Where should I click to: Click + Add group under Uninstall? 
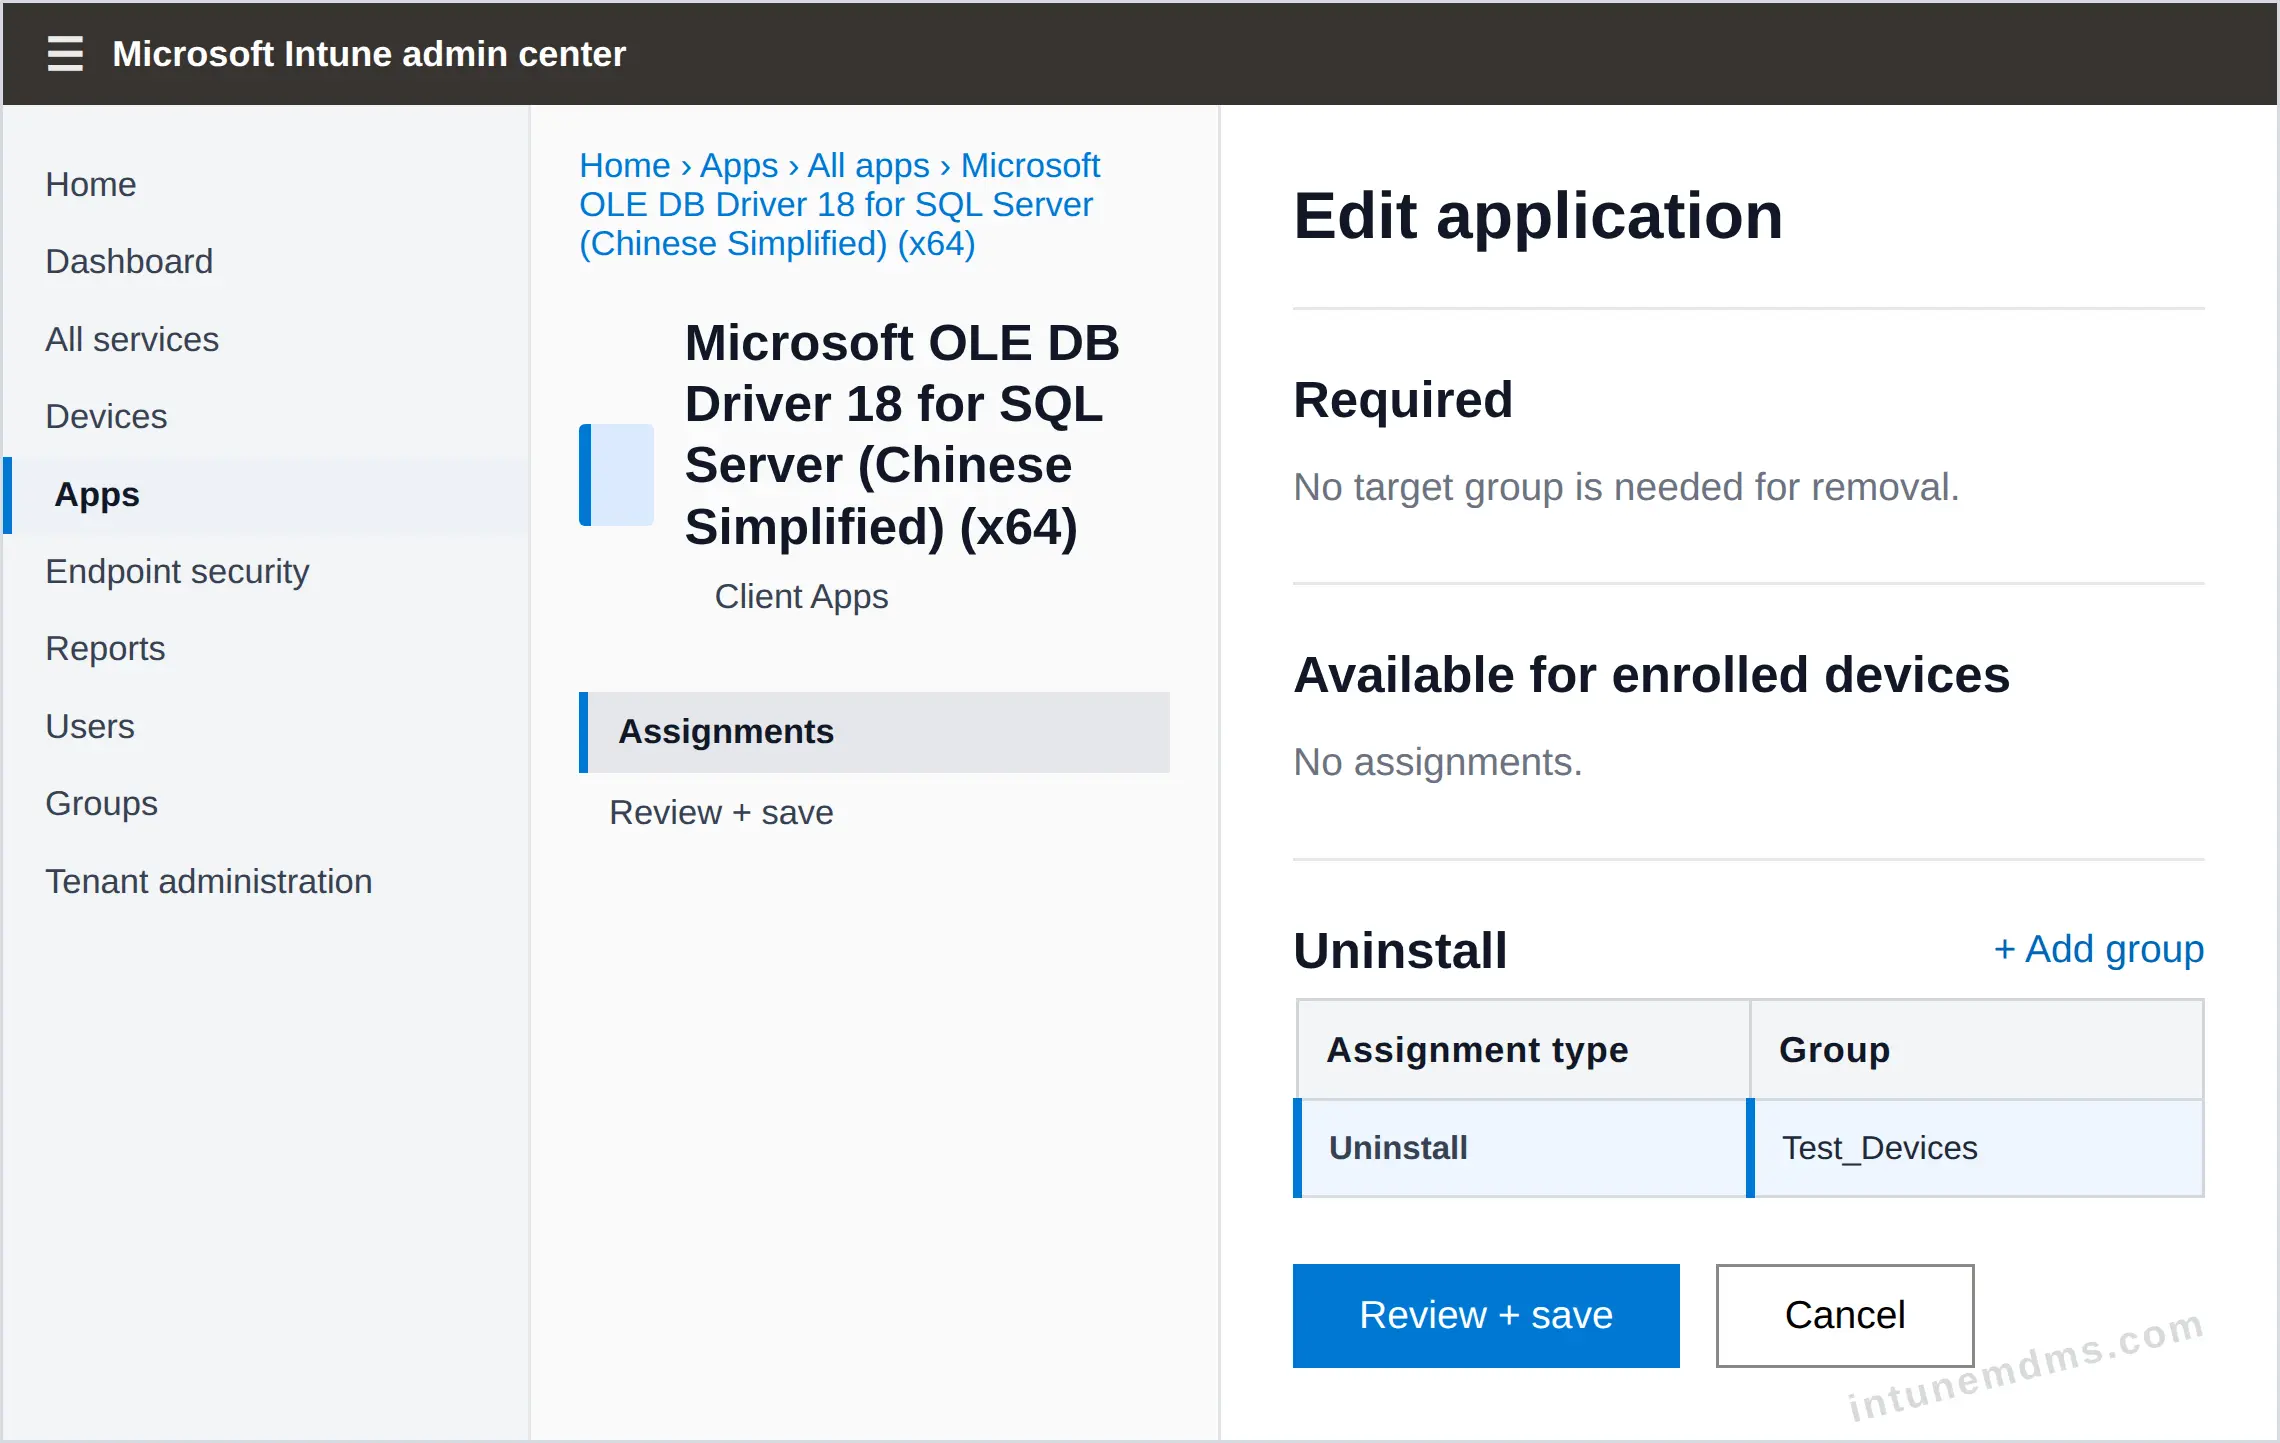2098,949
